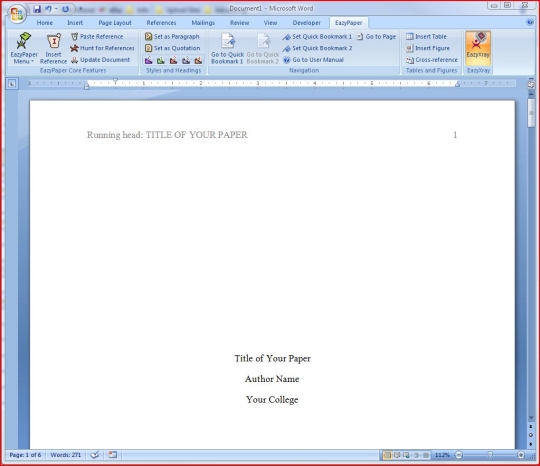Click the Running head header text

pos(167,135)
